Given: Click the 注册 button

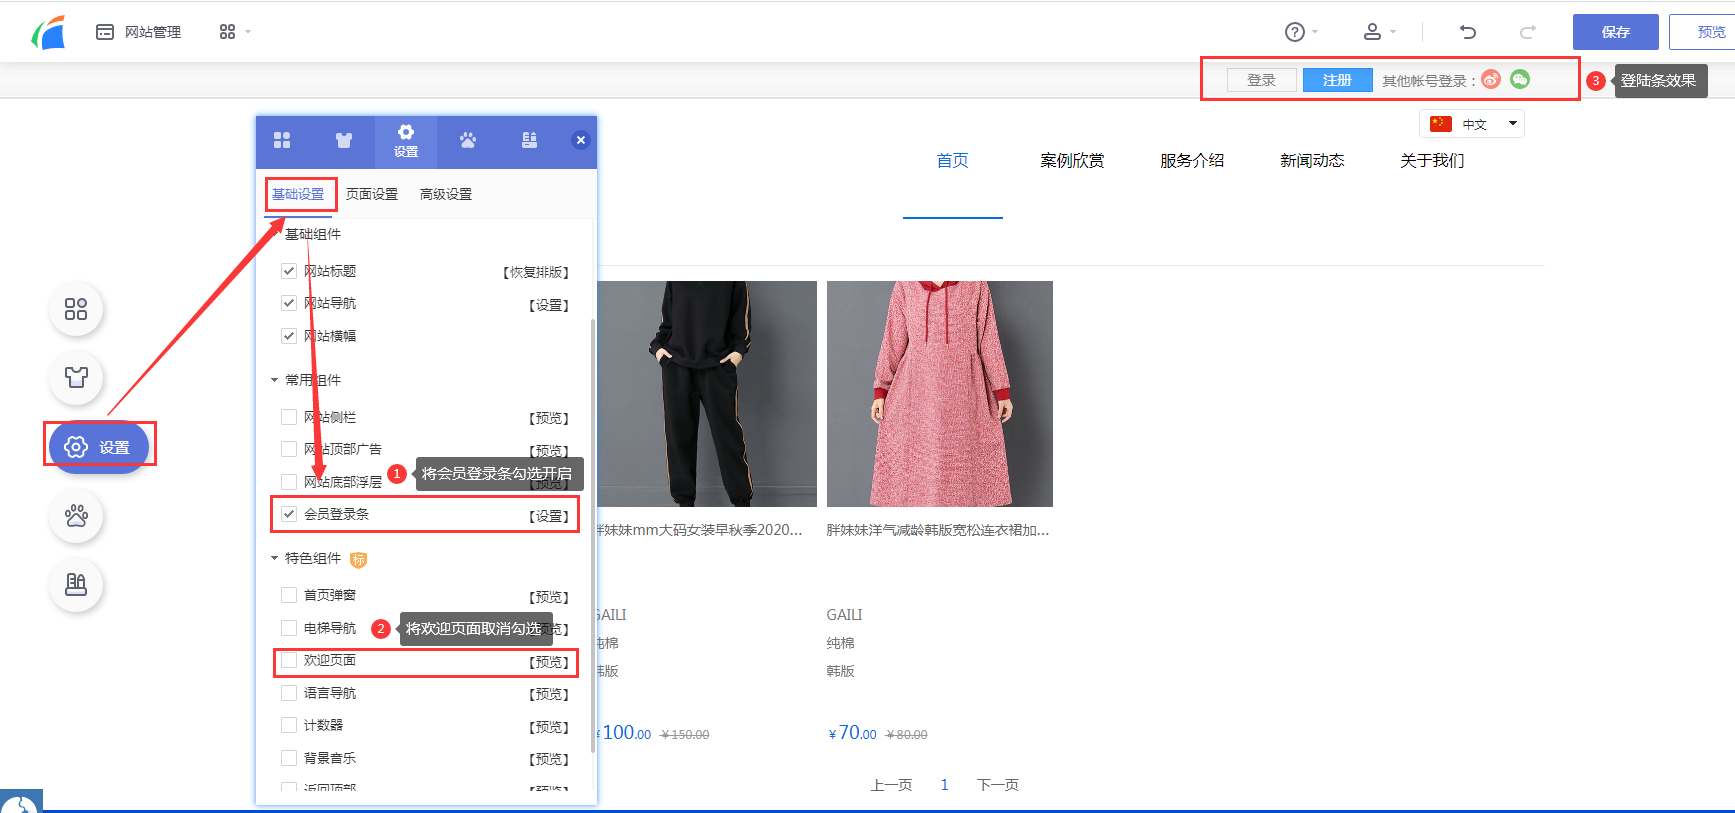Looking at the screenshot, I should click(1337, 80).
